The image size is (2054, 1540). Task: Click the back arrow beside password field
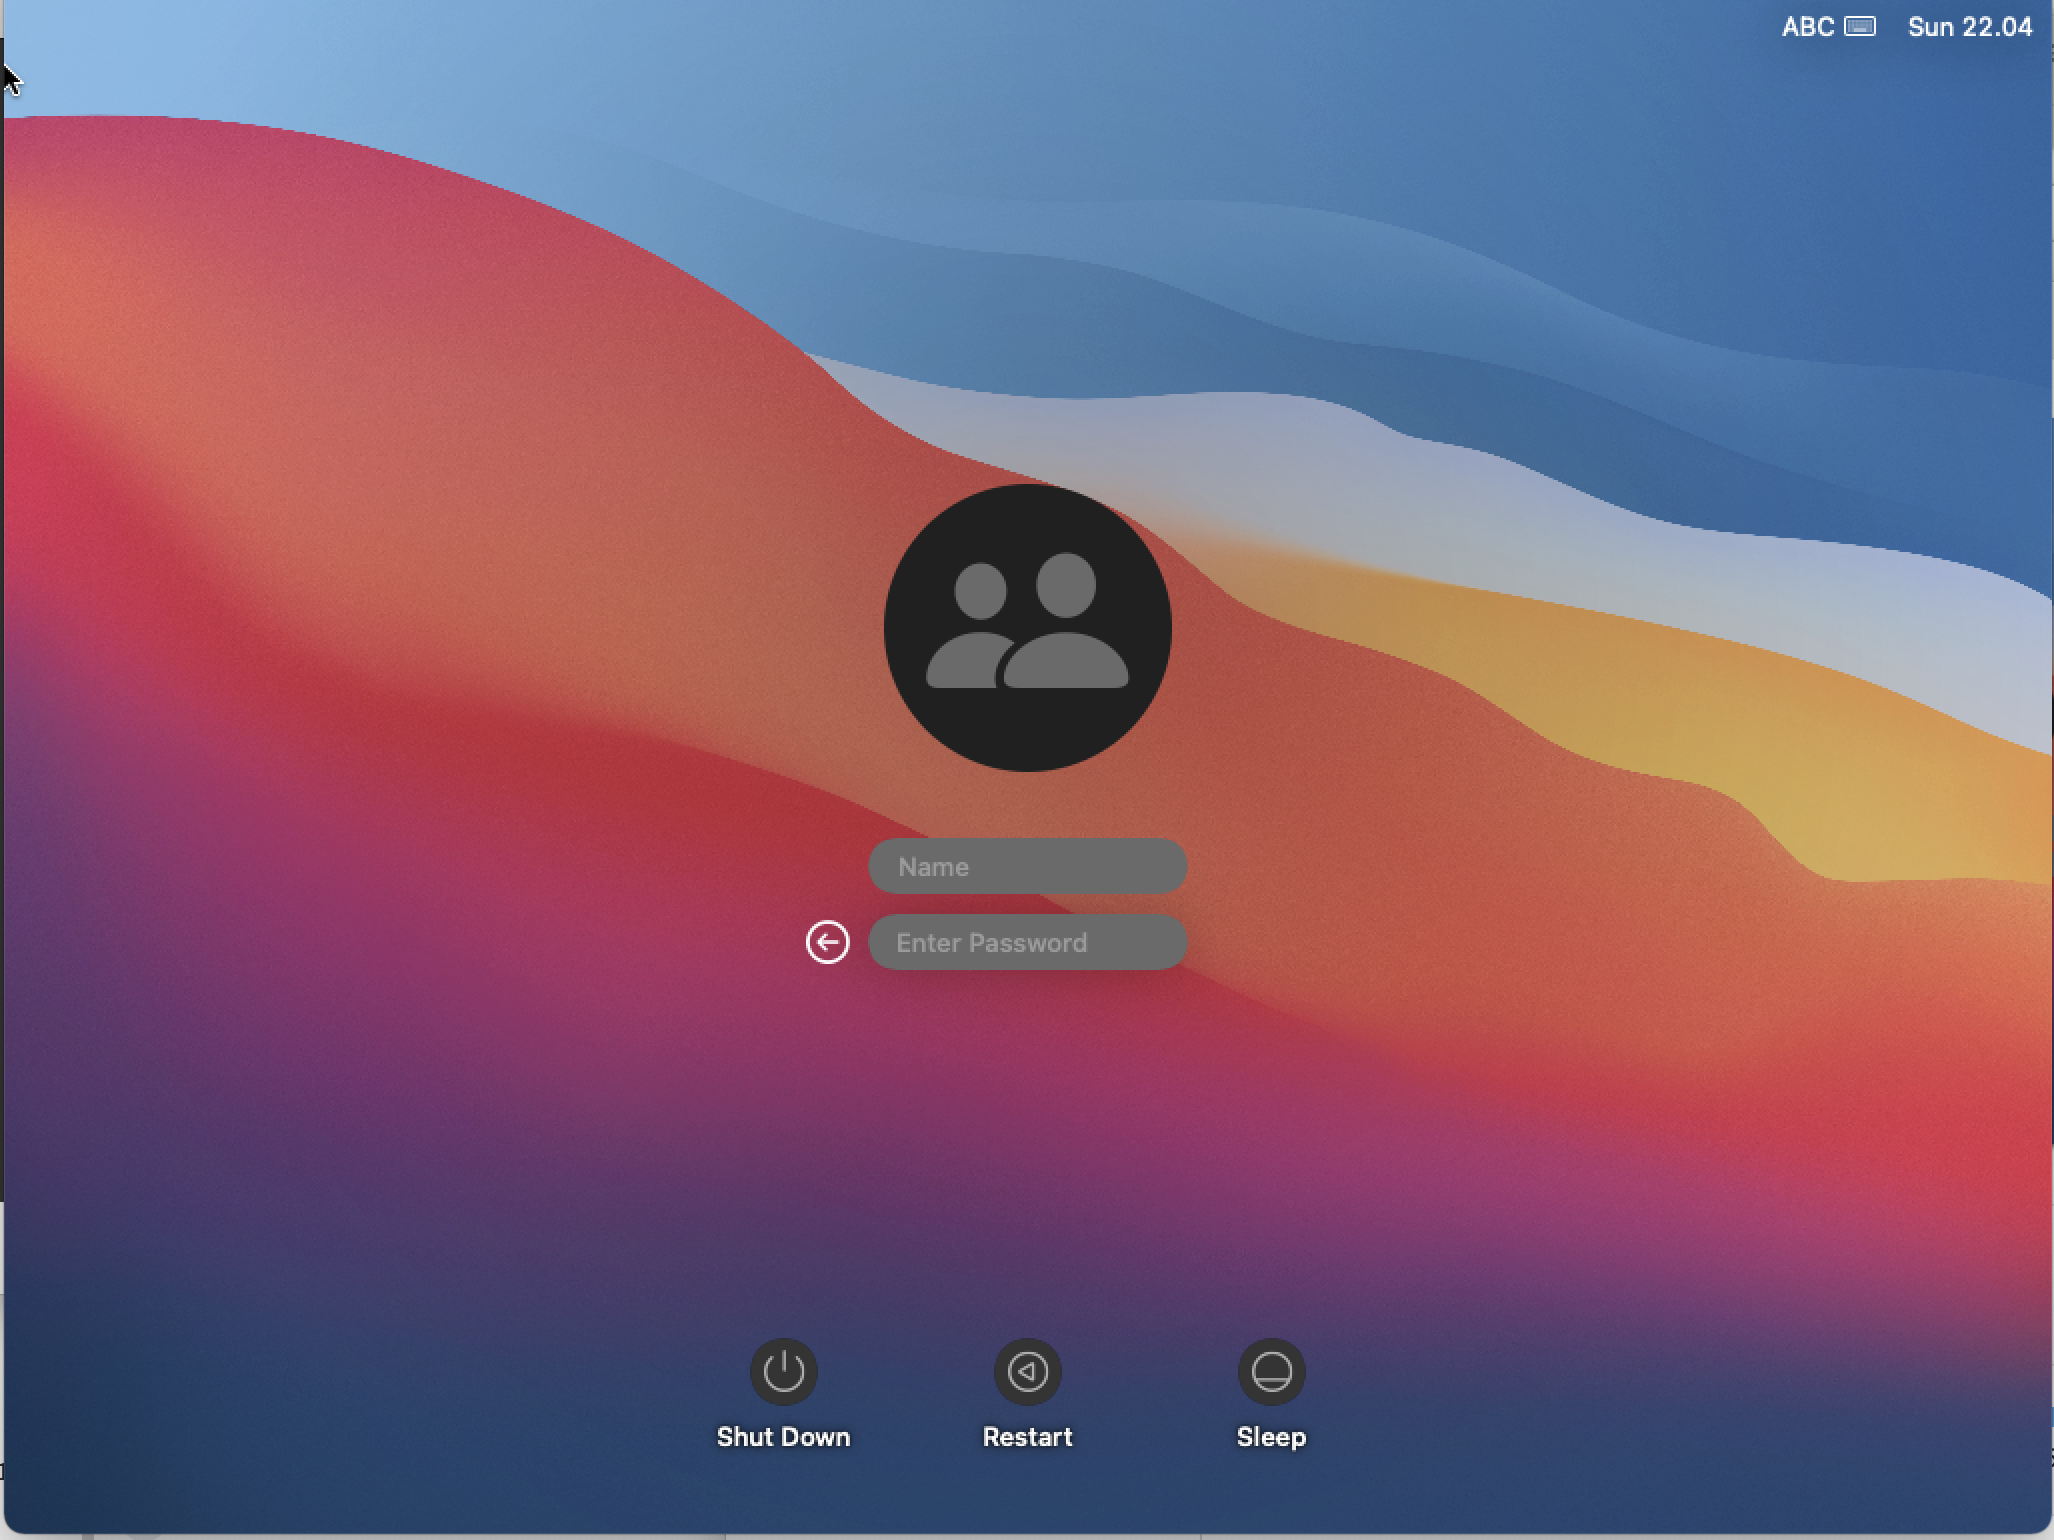tap(828, 942)
